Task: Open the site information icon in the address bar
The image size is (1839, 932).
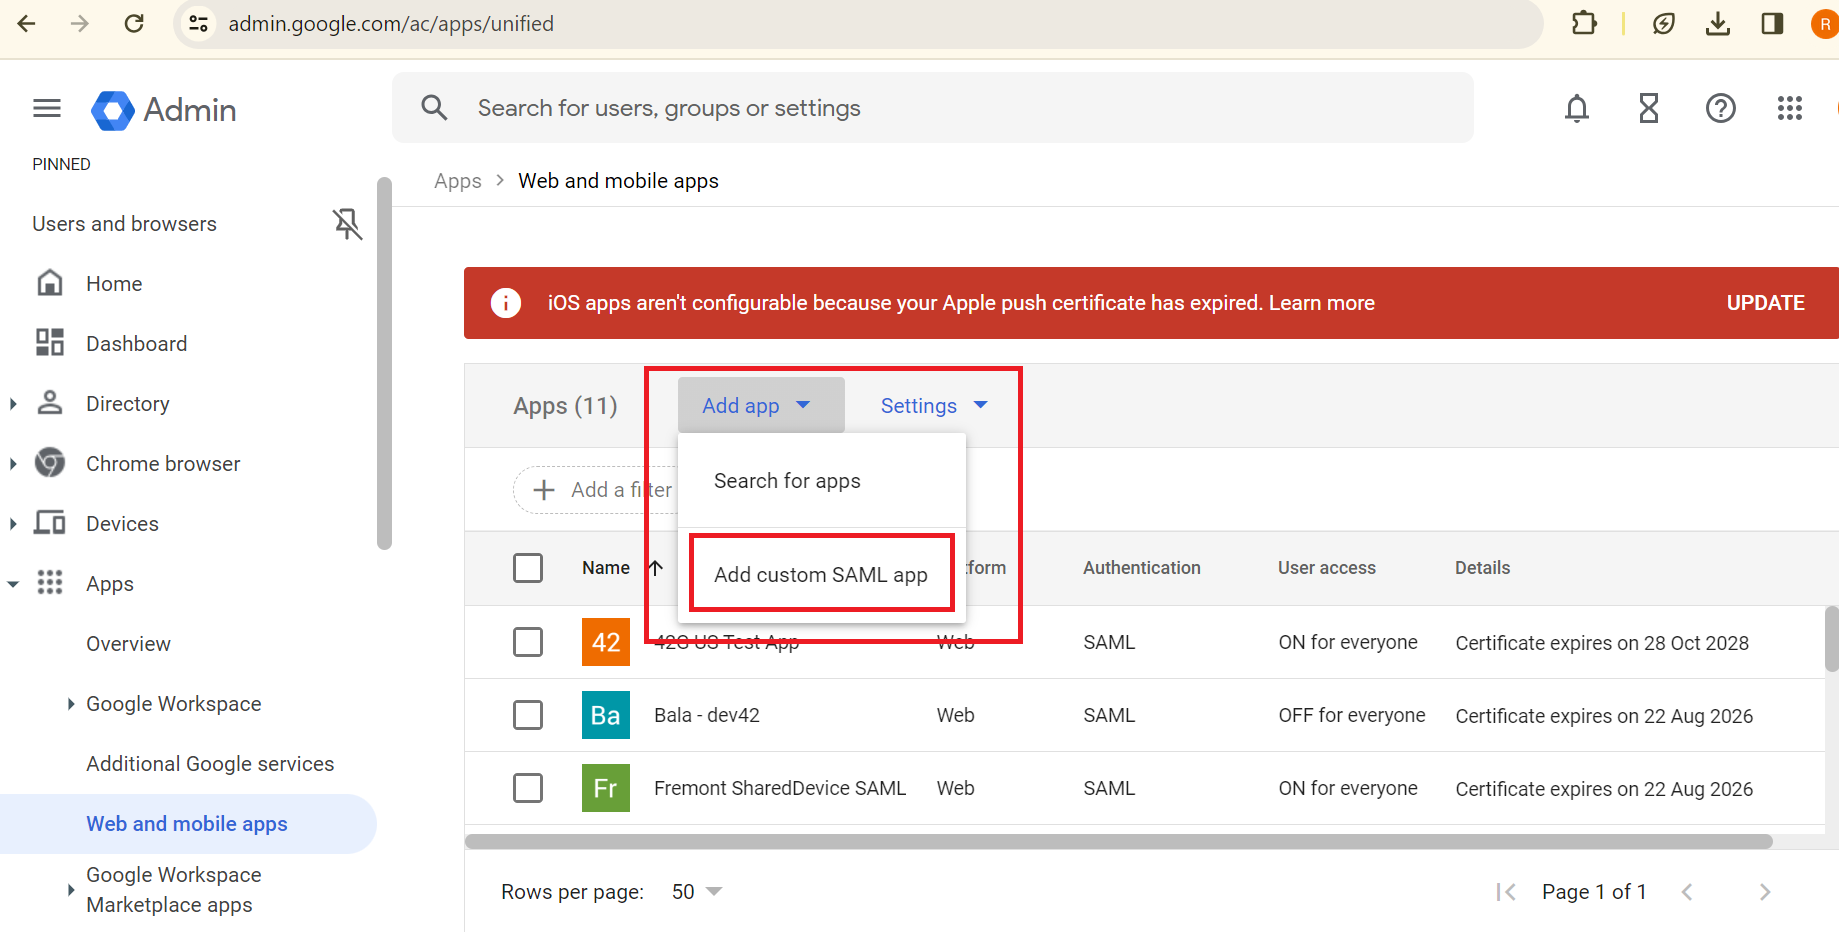Action: [199, 23]
